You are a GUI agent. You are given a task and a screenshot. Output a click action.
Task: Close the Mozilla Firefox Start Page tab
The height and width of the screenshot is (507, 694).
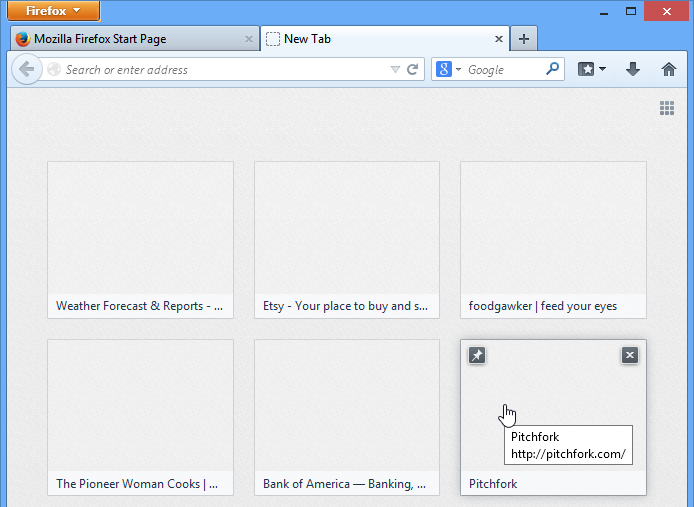click(x=249, y=39)
